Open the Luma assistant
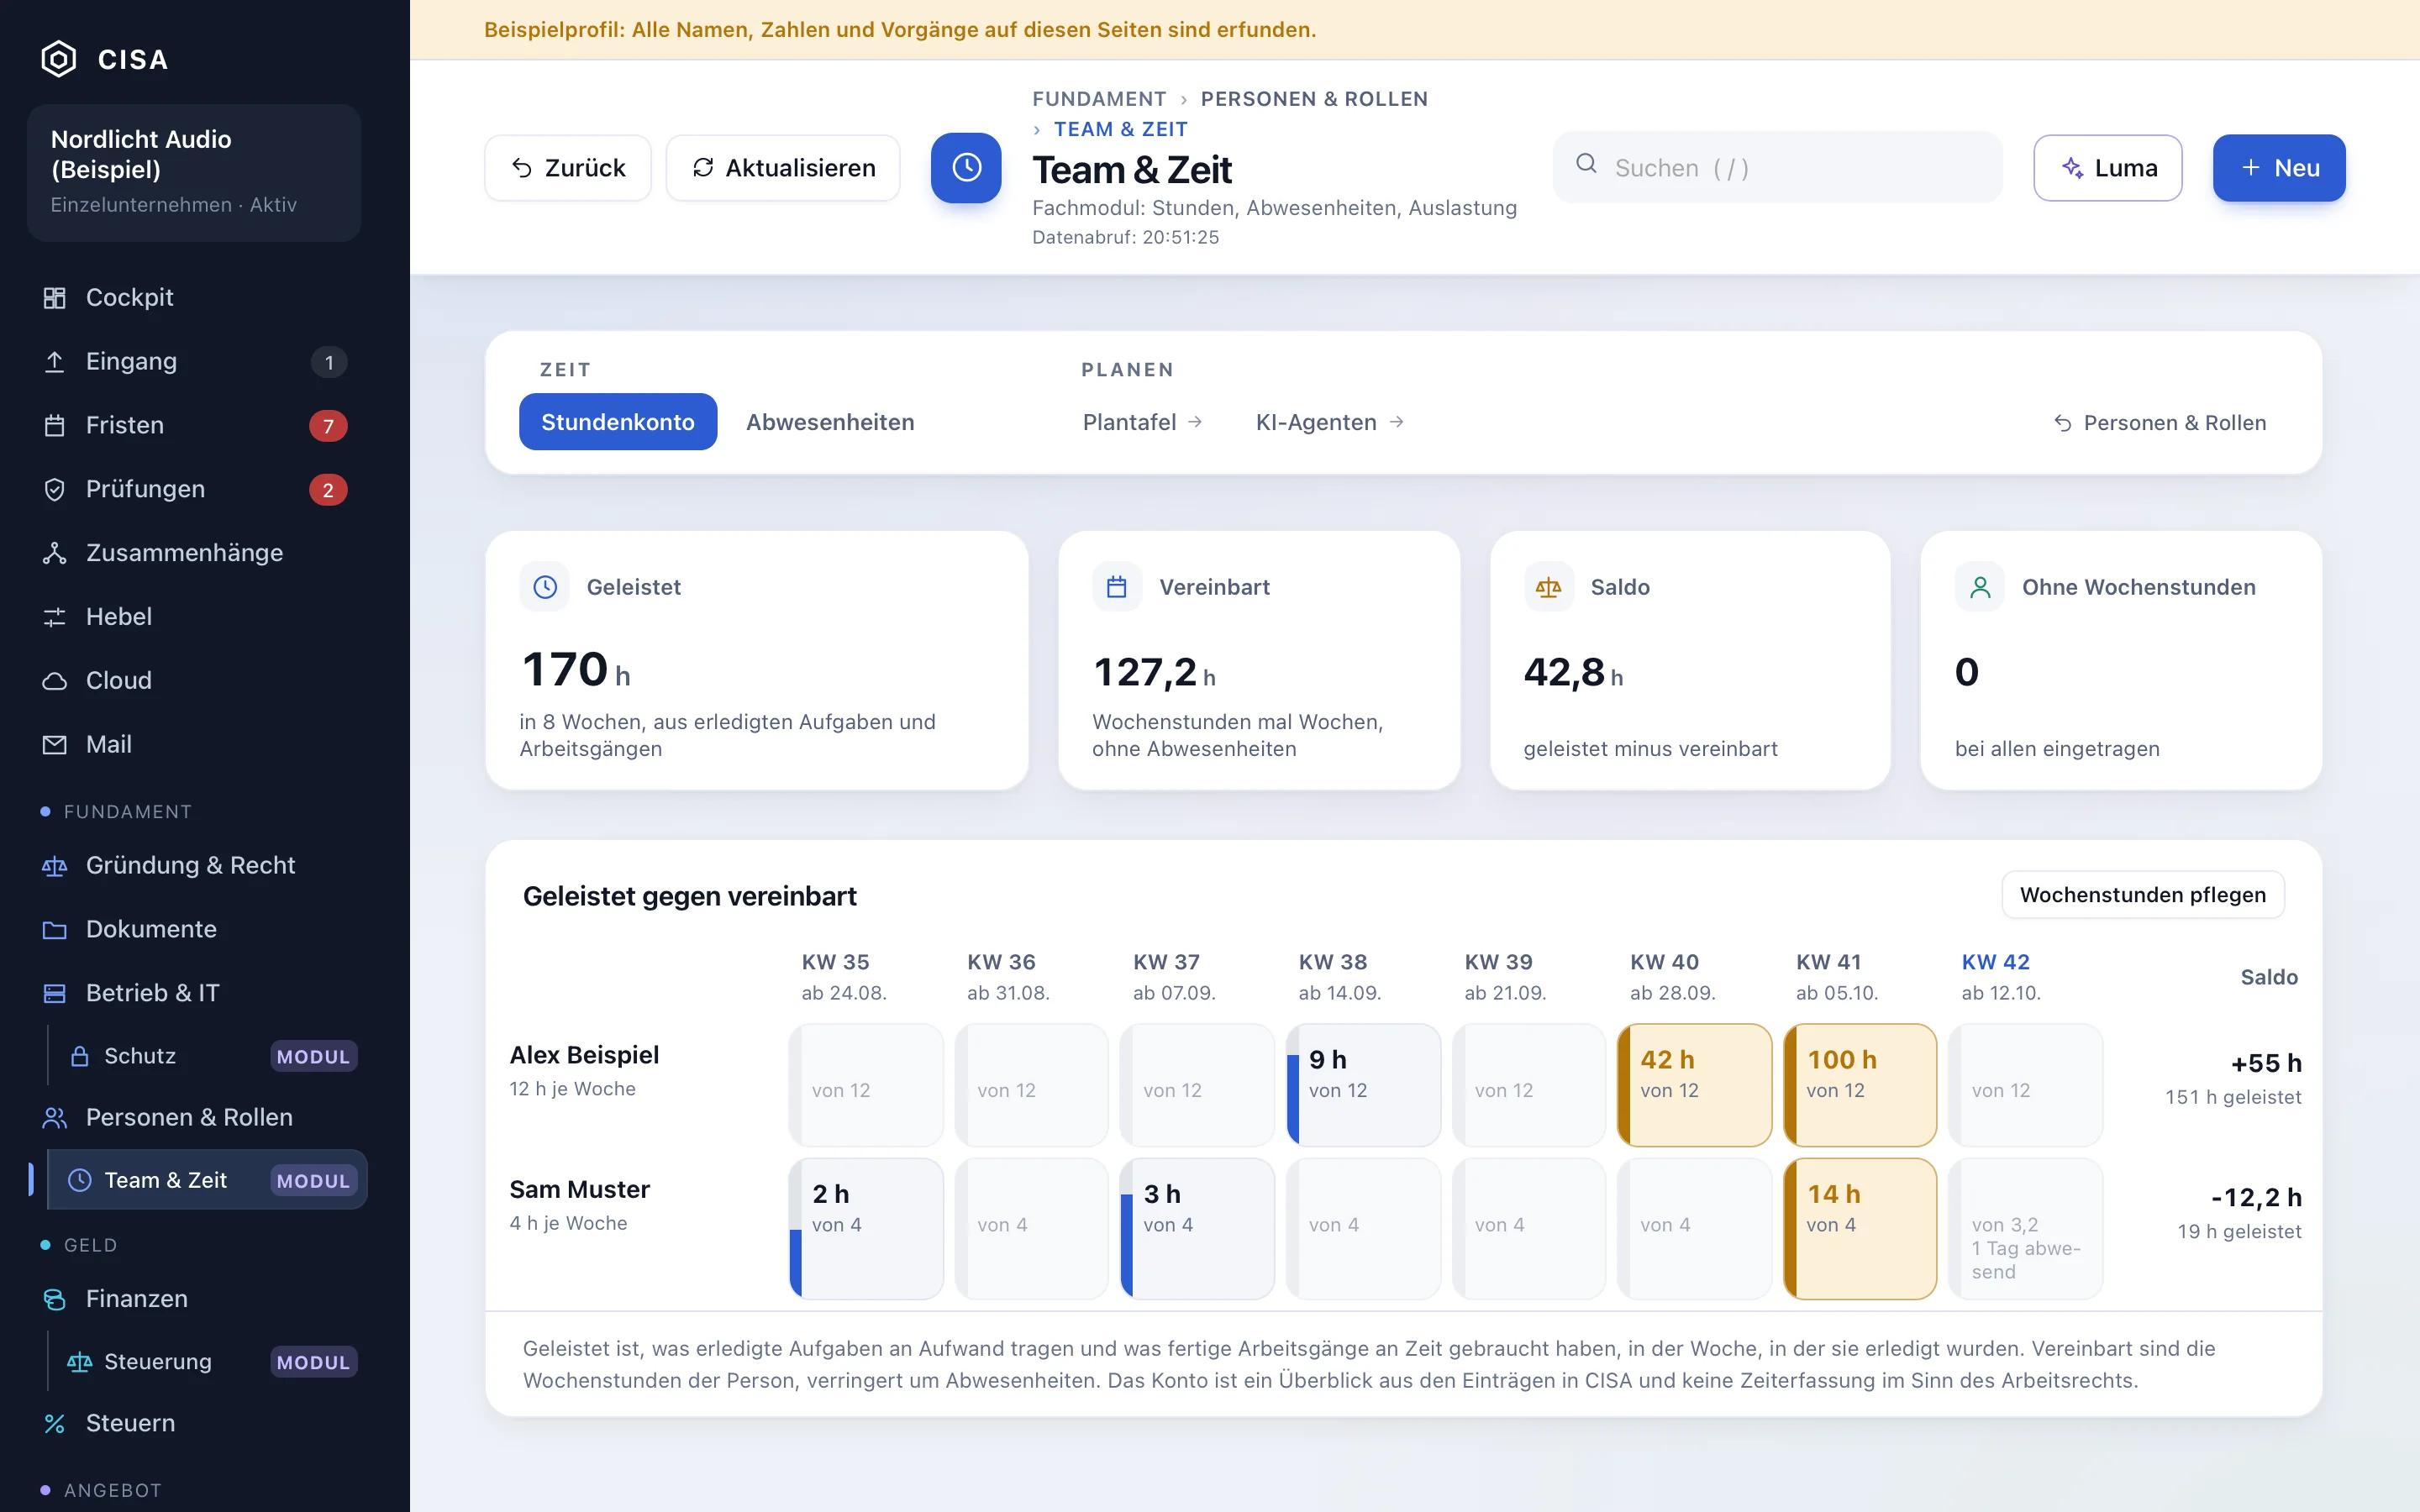This screenshot has width=2420, height=1512. coord(2108,168)
